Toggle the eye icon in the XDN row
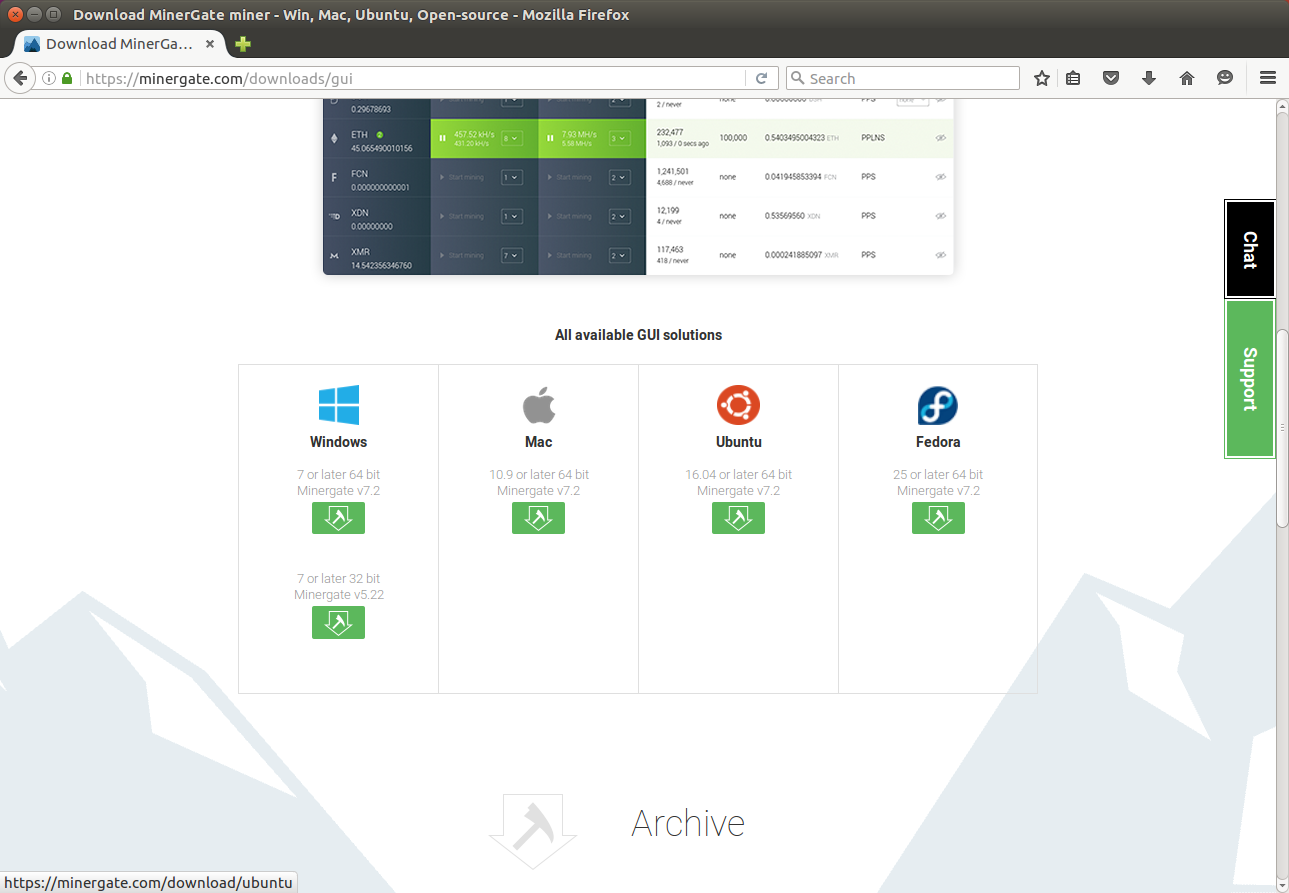The height and width of the screenshot is (893, 1289). coord(940,216)
